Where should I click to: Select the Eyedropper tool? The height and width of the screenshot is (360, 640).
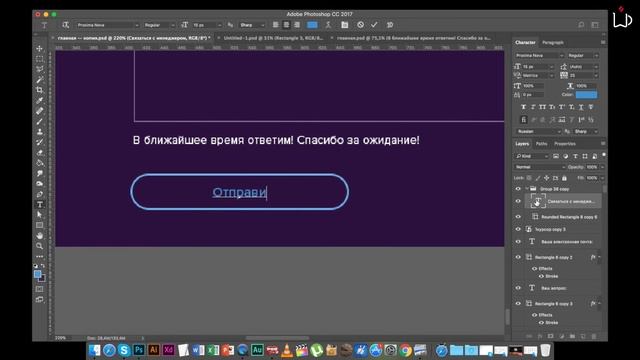[x=40, y=100]
